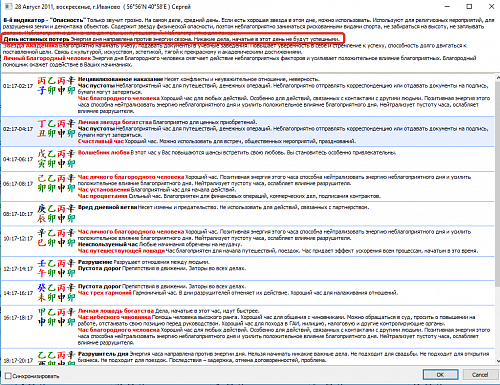The height and width of the screenshot is (385, 500).
Task: Click 'Час пустоты' in the 02:17-04:17 row
Action: point(96,128)
